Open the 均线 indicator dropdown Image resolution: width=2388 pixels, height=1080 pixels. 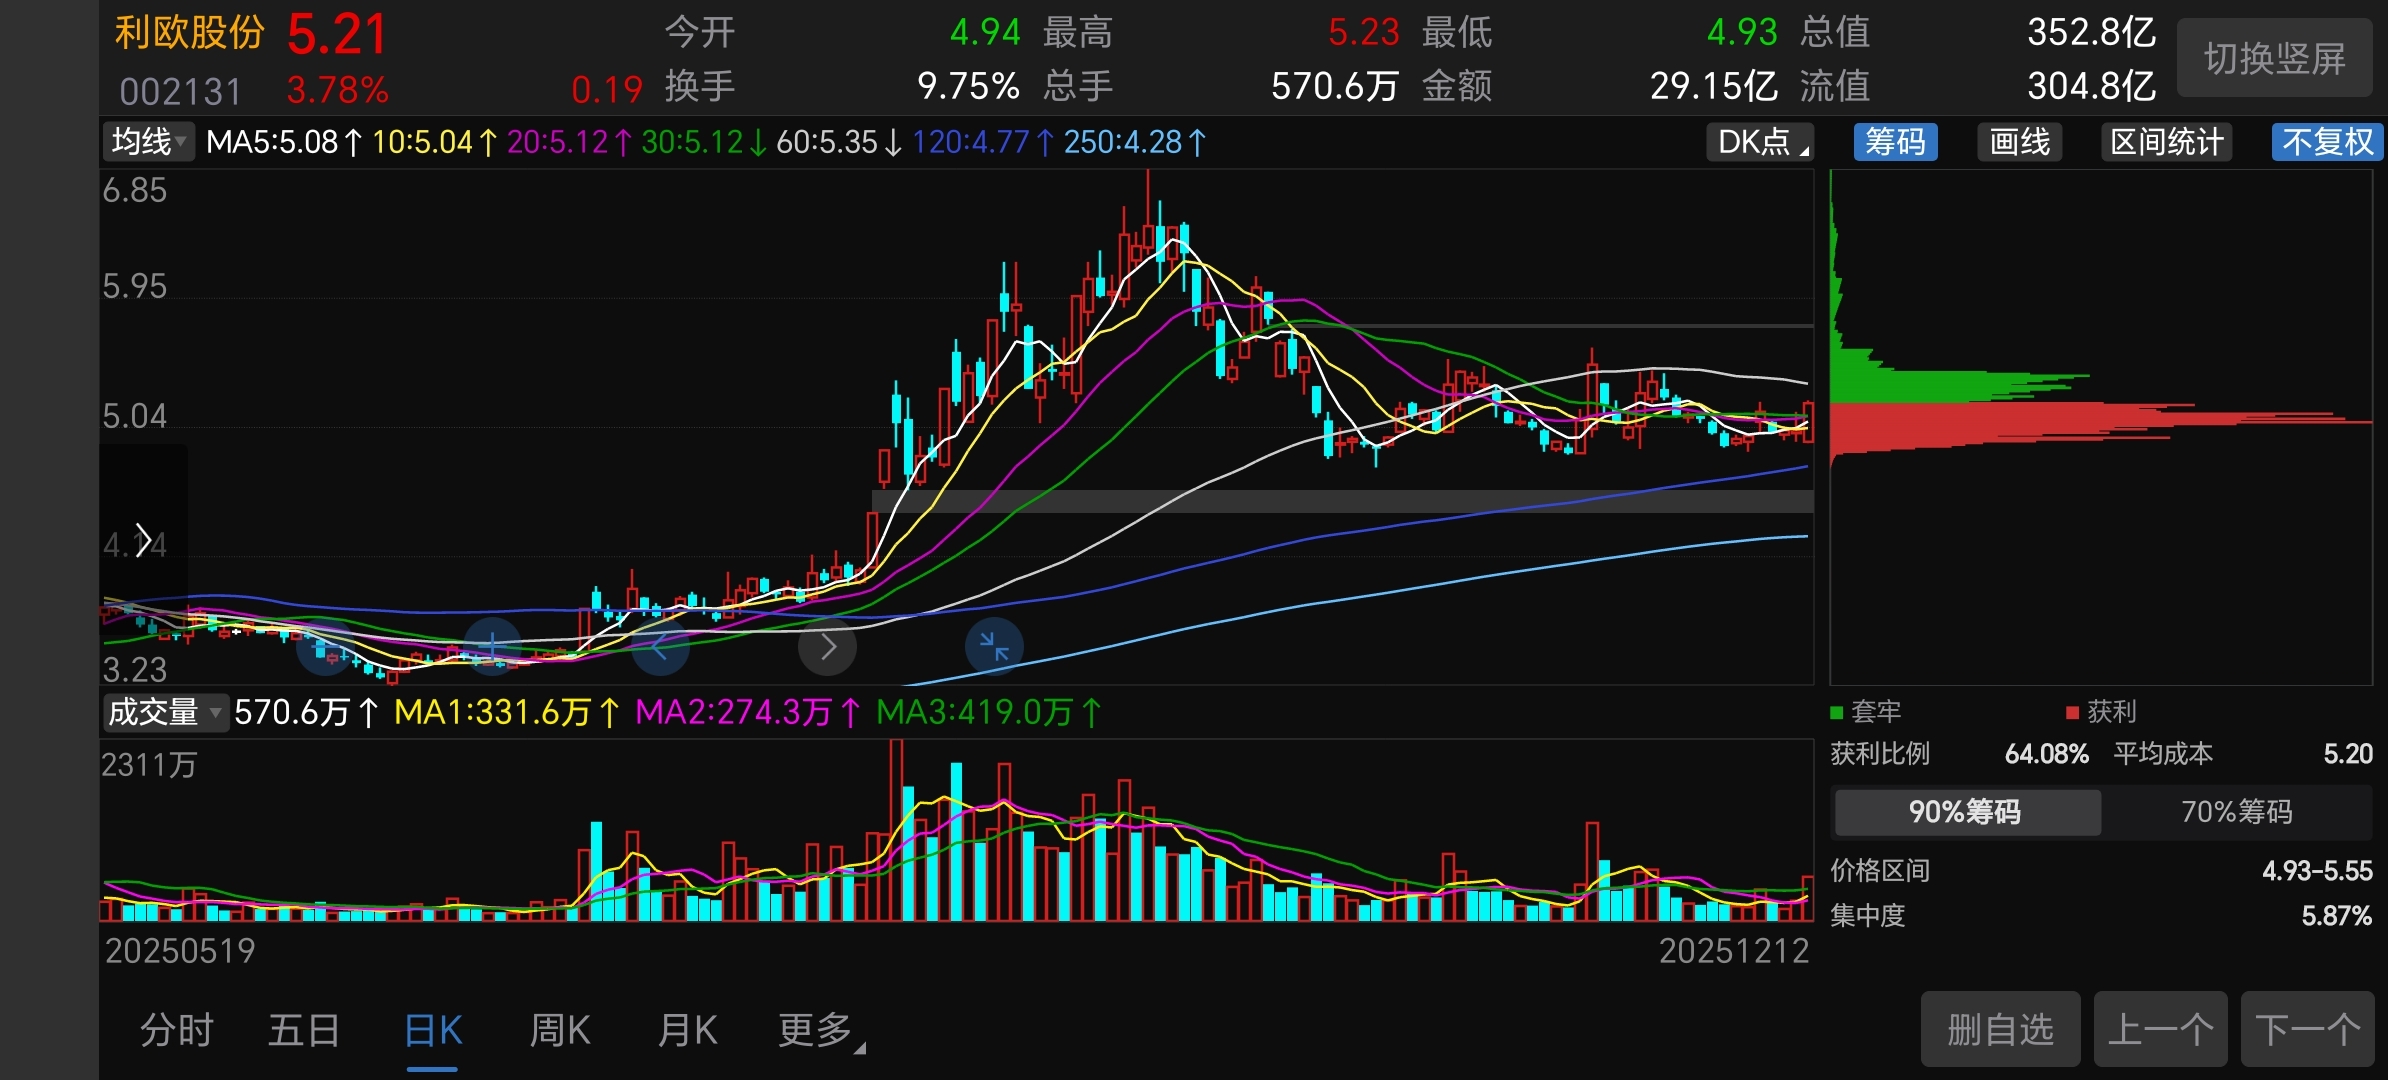coord(149,142)
